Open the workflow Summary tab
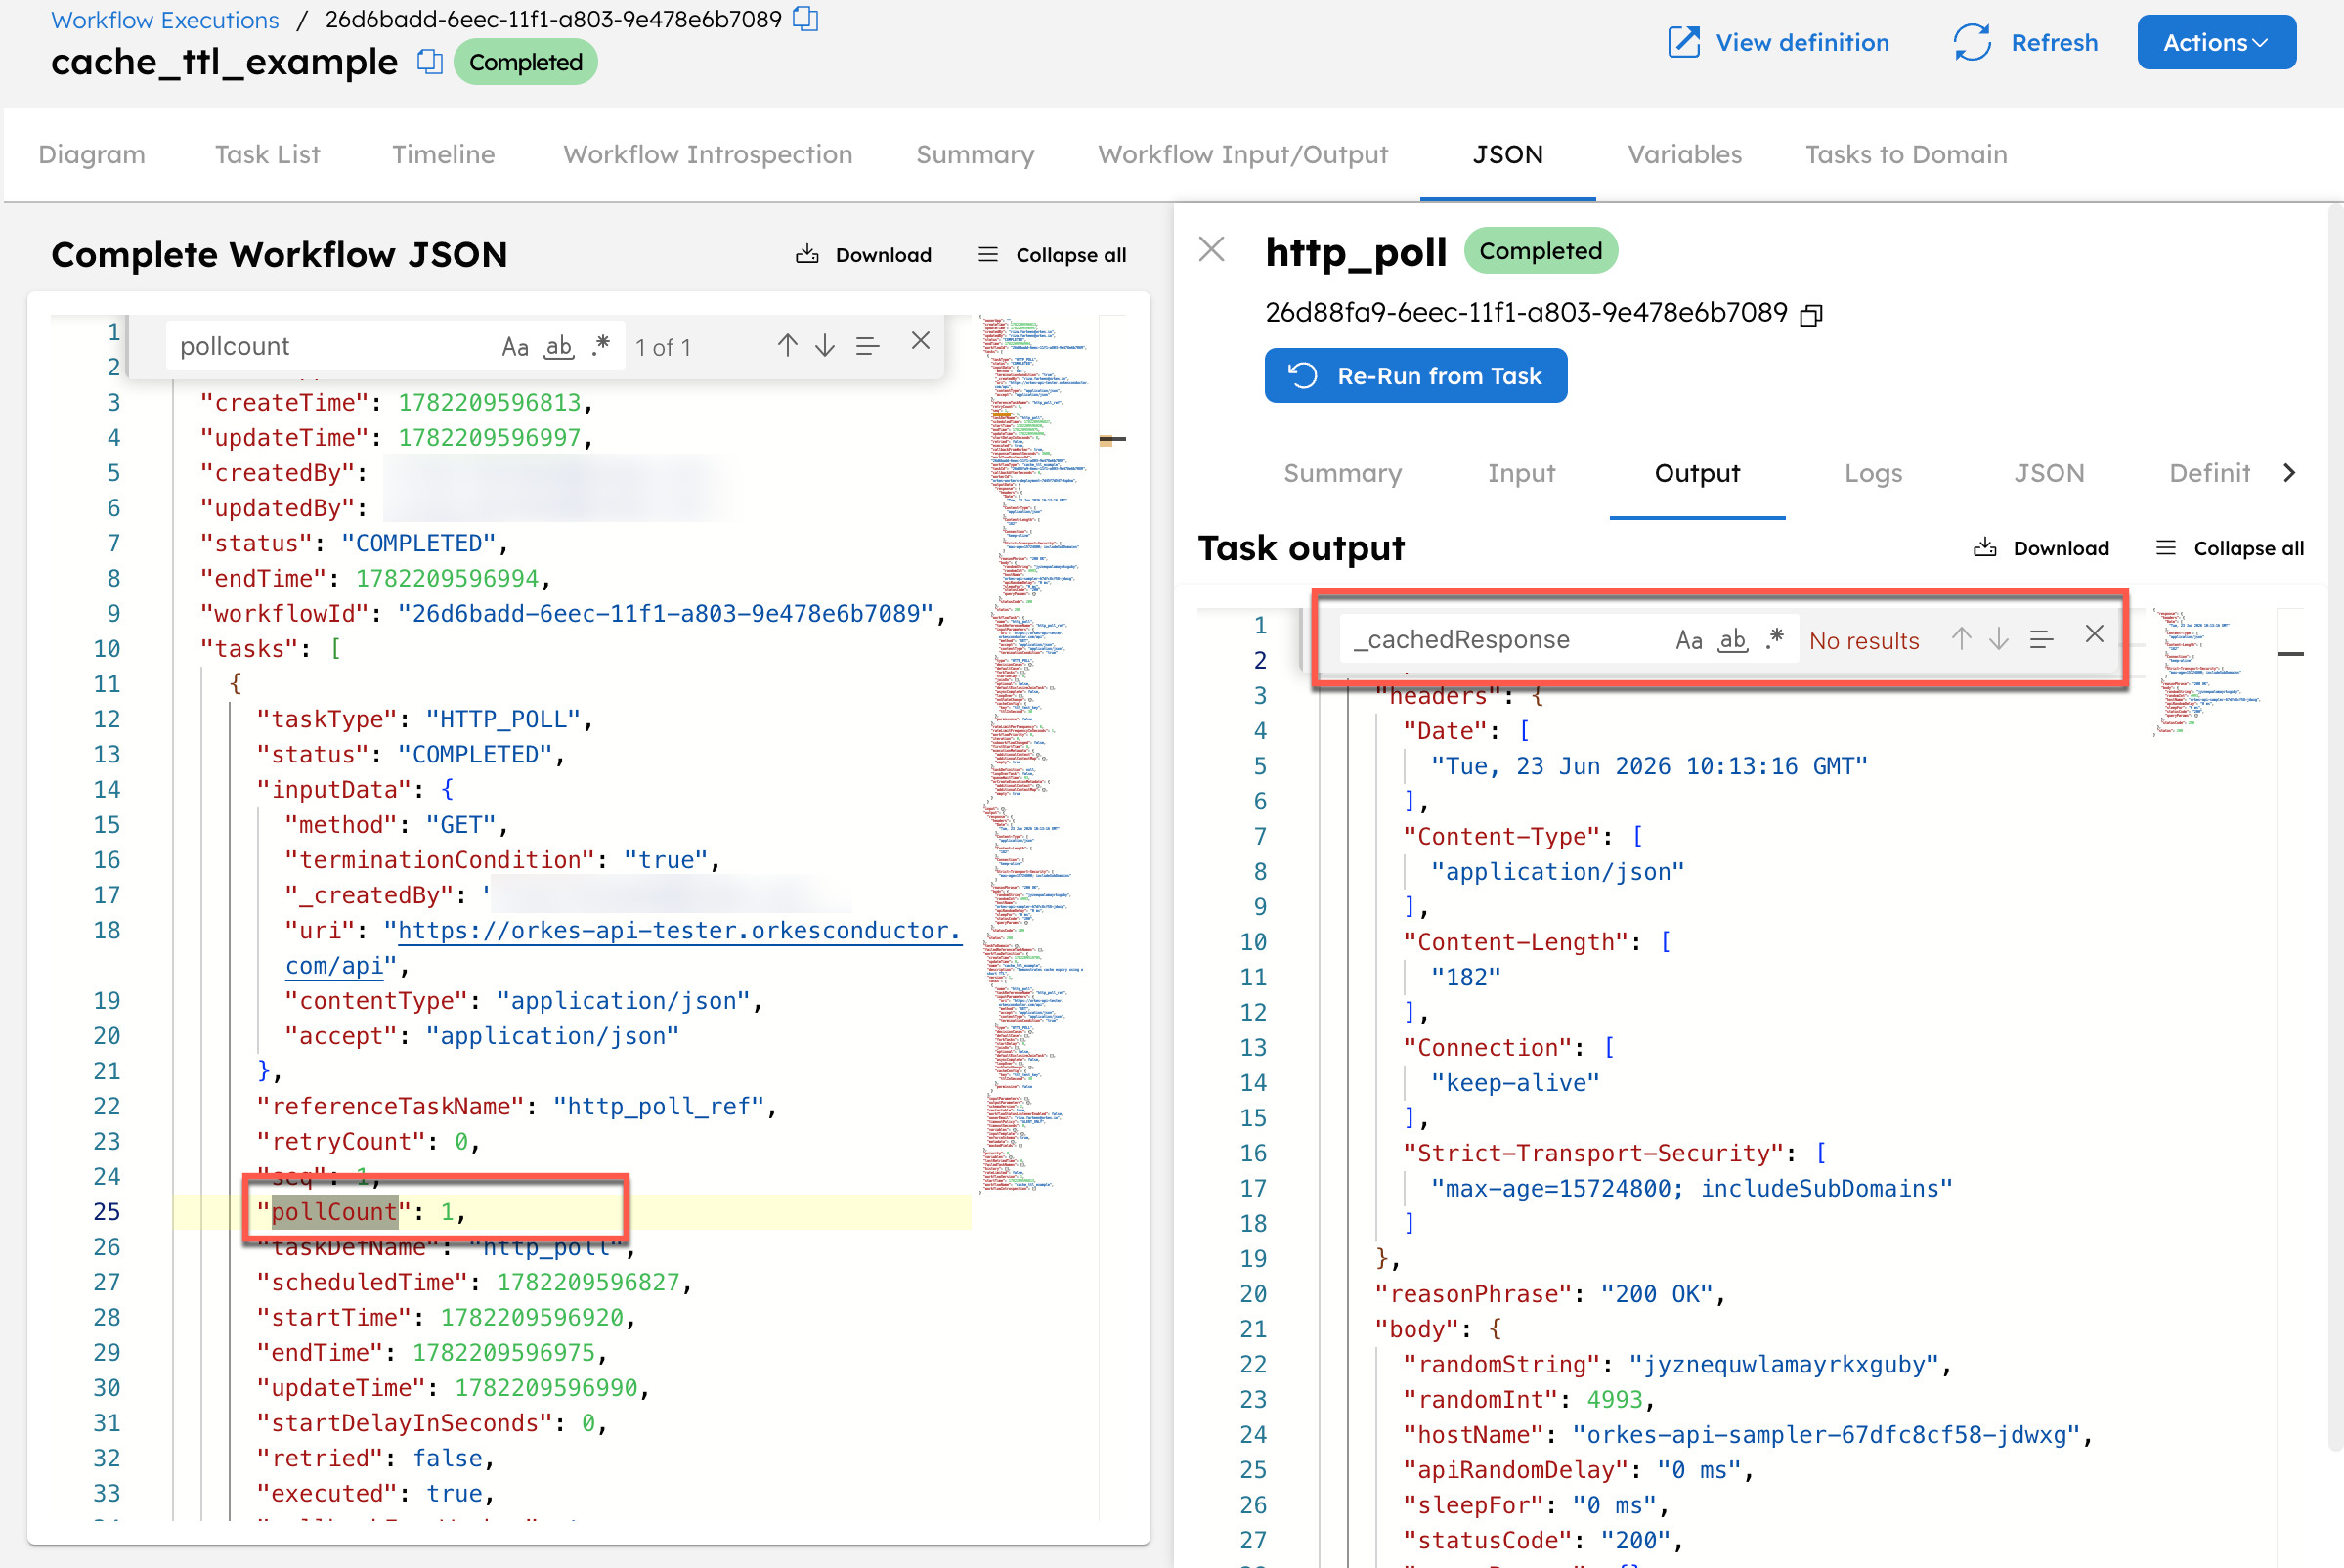2344x1568 pixels. coord(975,154)
